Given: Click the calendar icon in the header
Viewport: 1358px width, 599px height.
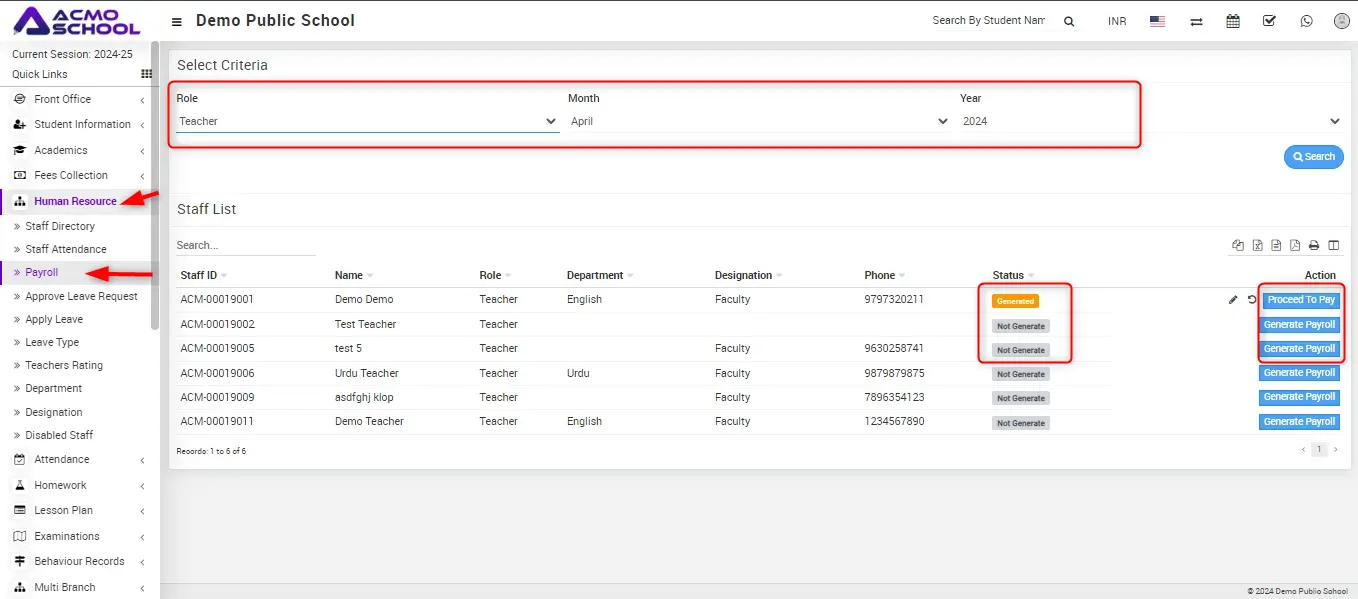Looking at the screenshot, I should click(x=1233, y=21).
